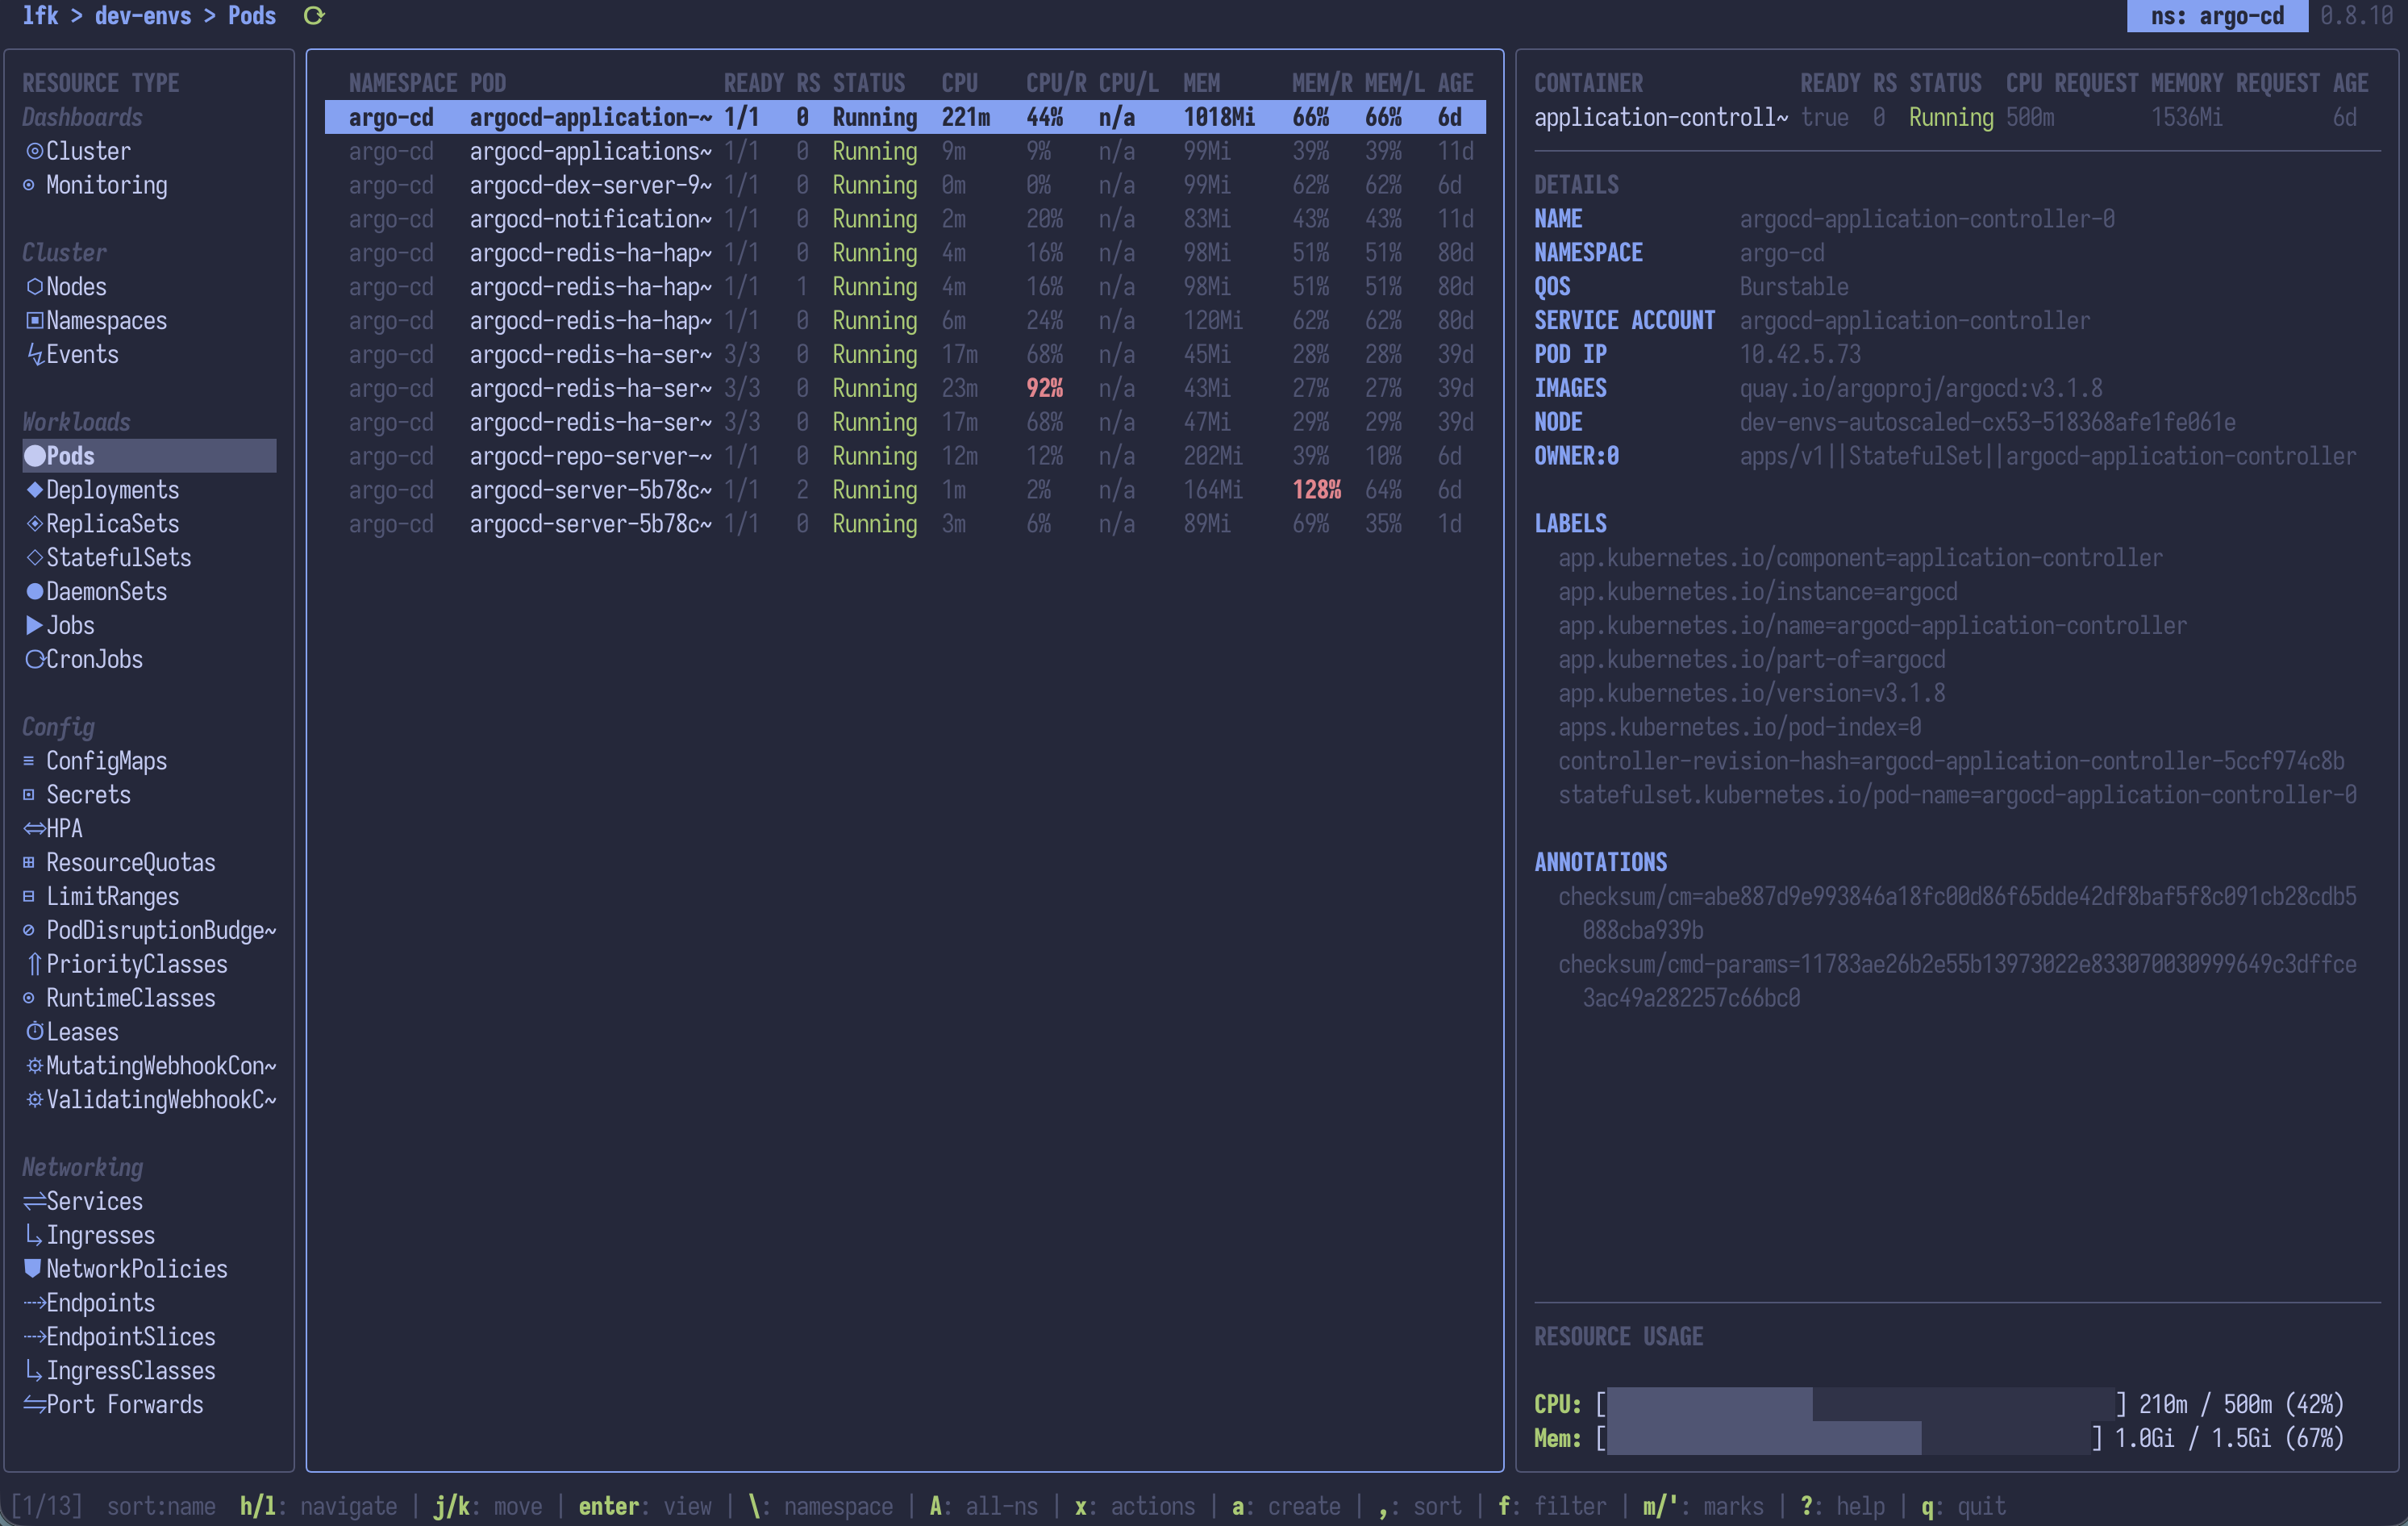Select the Jobs play-arrow icon

[x=34, y=626]
